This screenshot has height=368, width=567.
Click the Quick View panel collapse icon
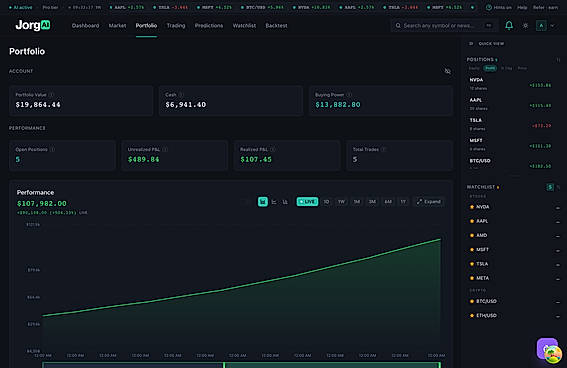click(471, 43)
